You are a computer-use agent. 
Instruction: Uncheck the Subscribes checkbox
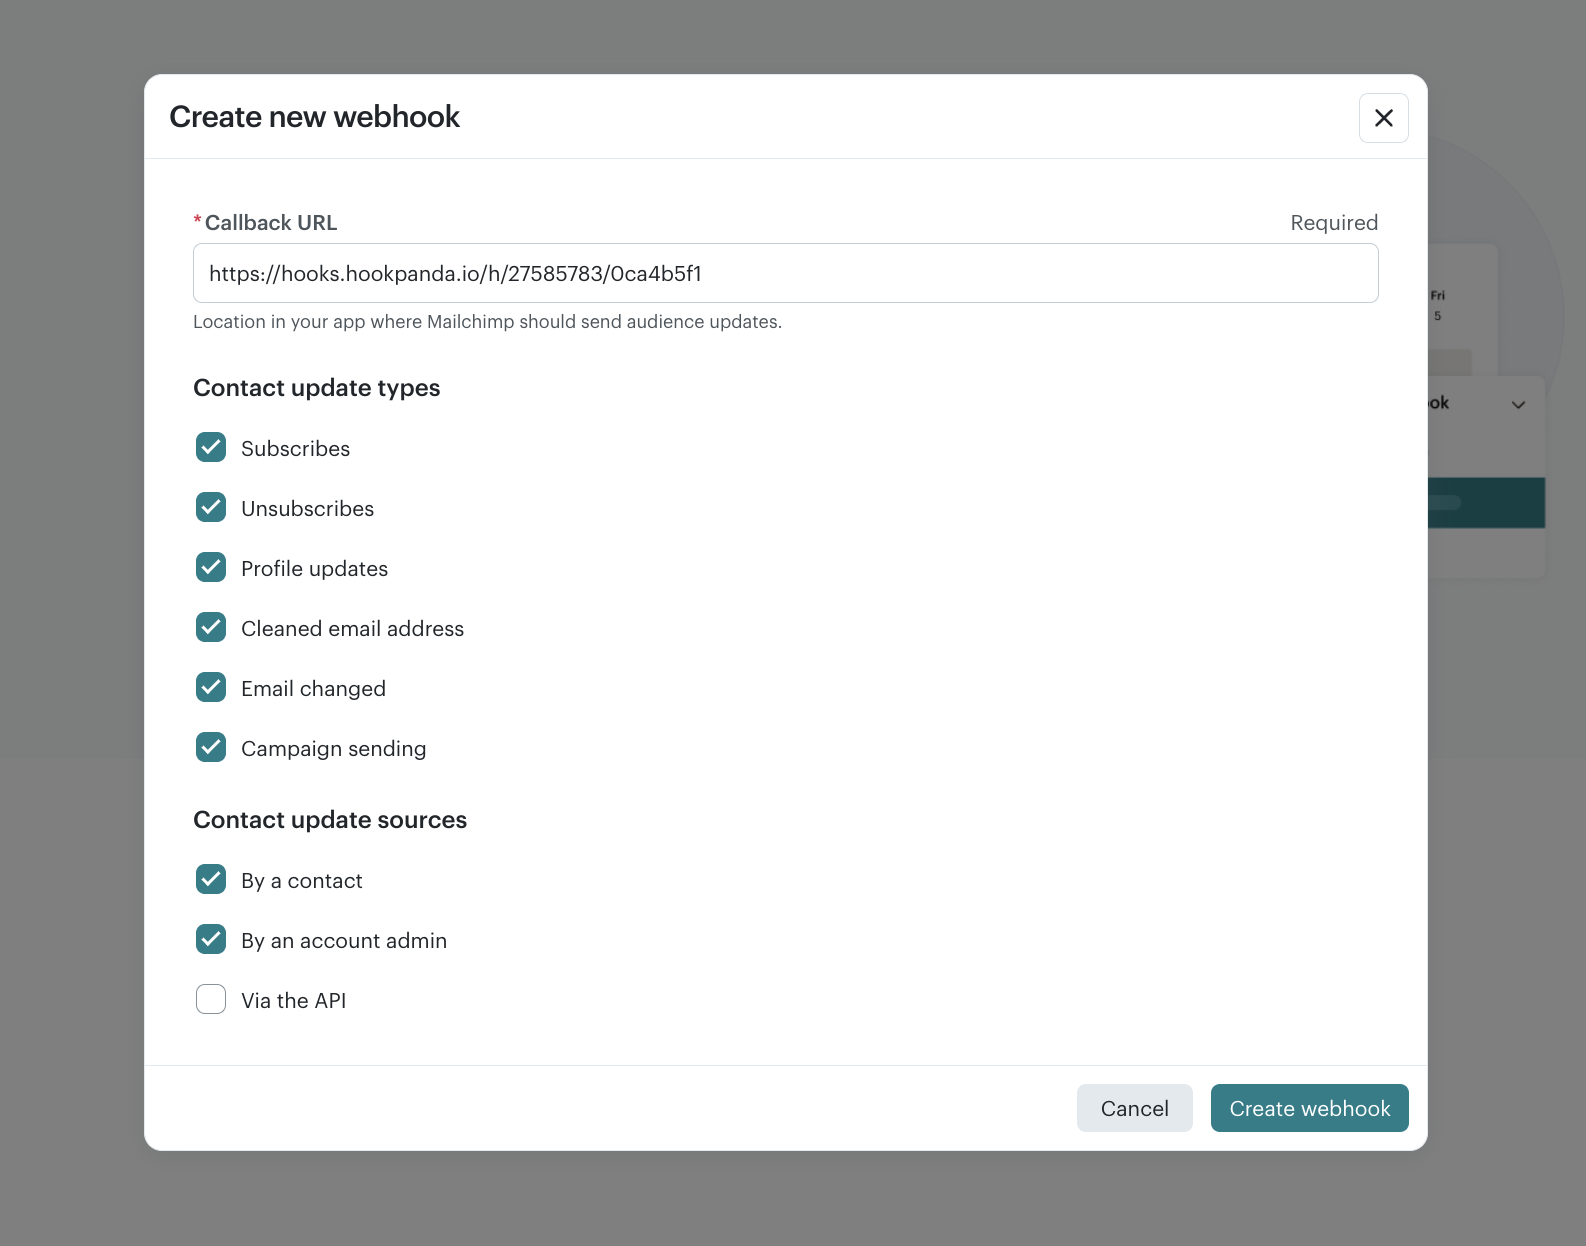click(x=211, y=447)
